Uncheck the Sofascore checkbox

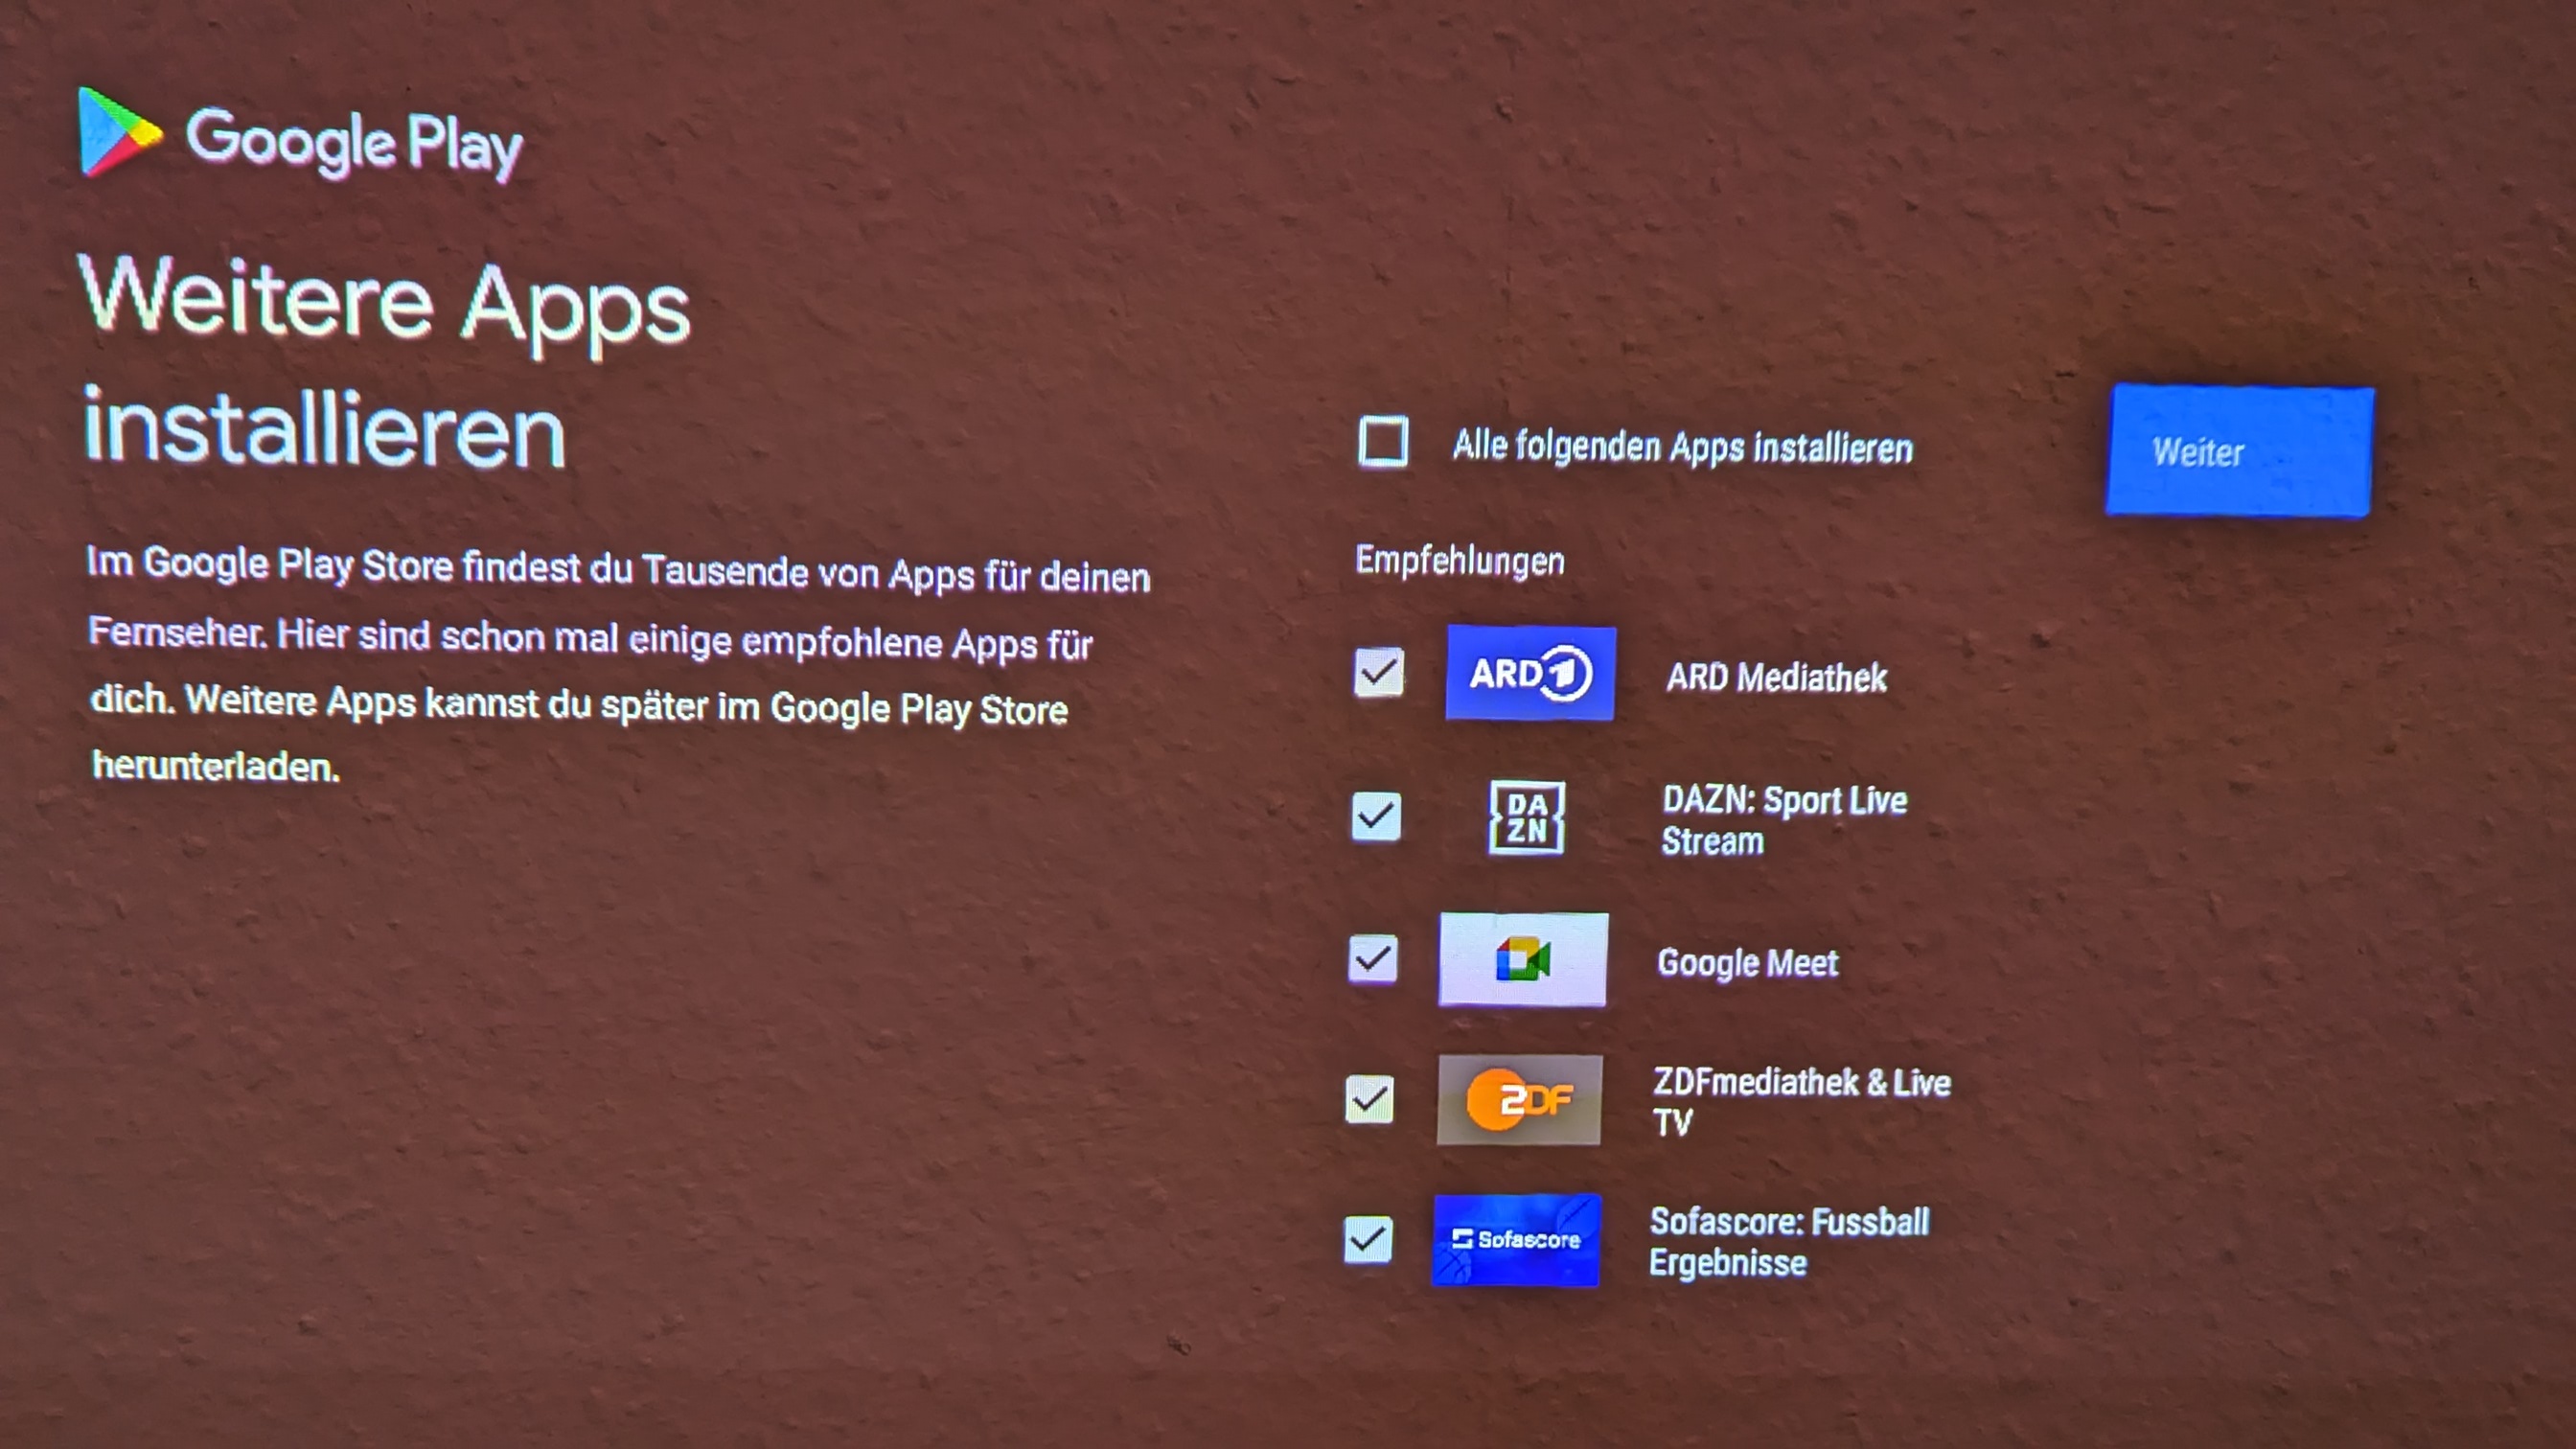(x=1367, y=1240)
